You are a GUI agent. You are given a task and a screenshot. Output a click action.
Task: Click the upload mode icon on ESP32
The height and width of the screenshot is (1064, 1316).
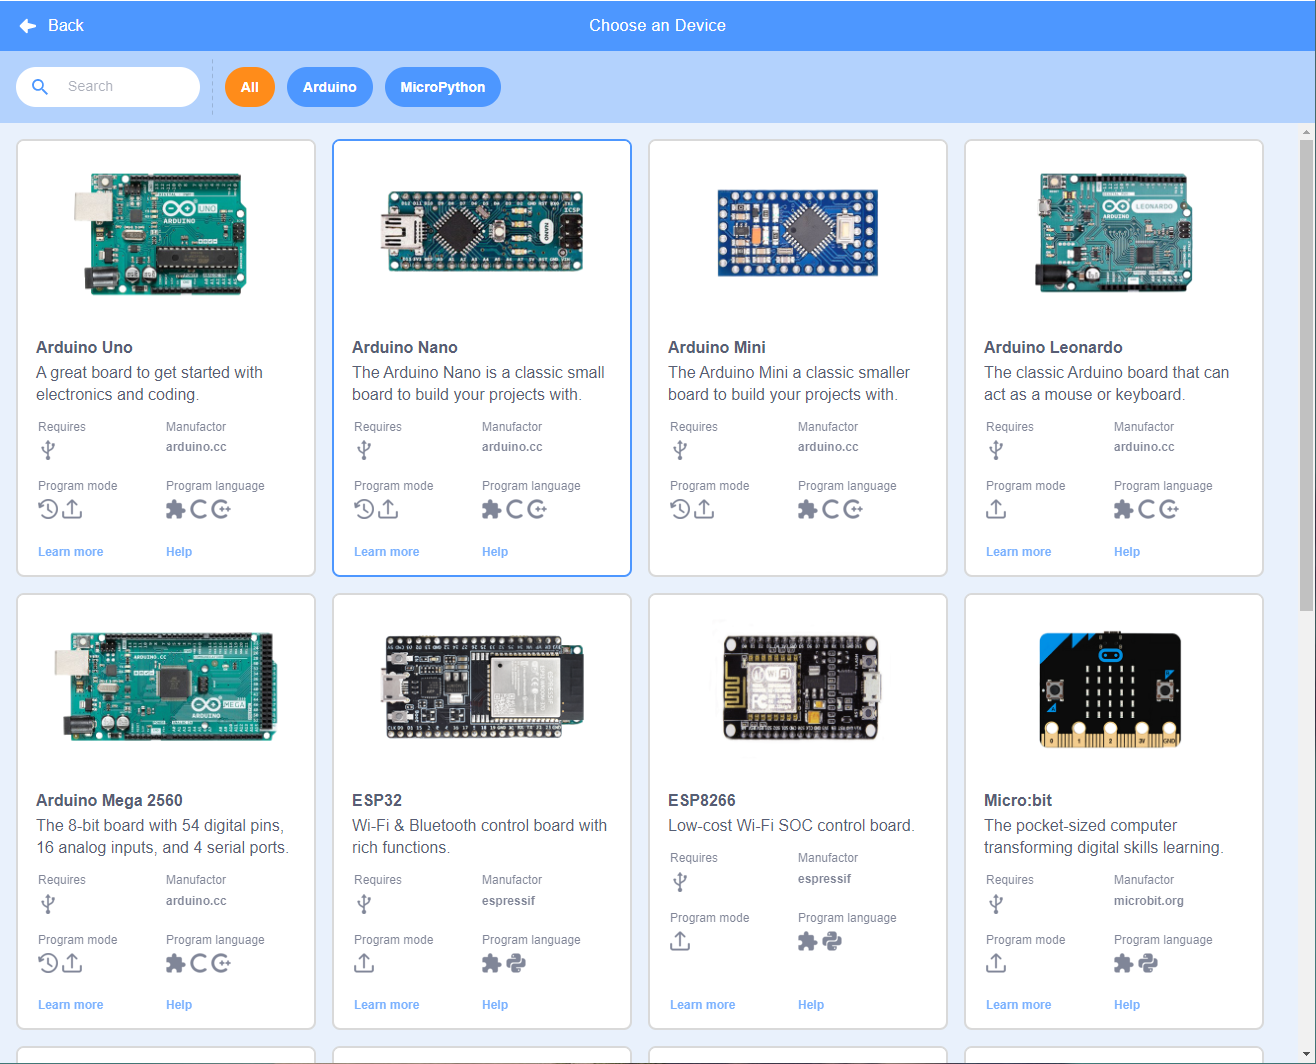pyautogui.click(x=364, y=964)
